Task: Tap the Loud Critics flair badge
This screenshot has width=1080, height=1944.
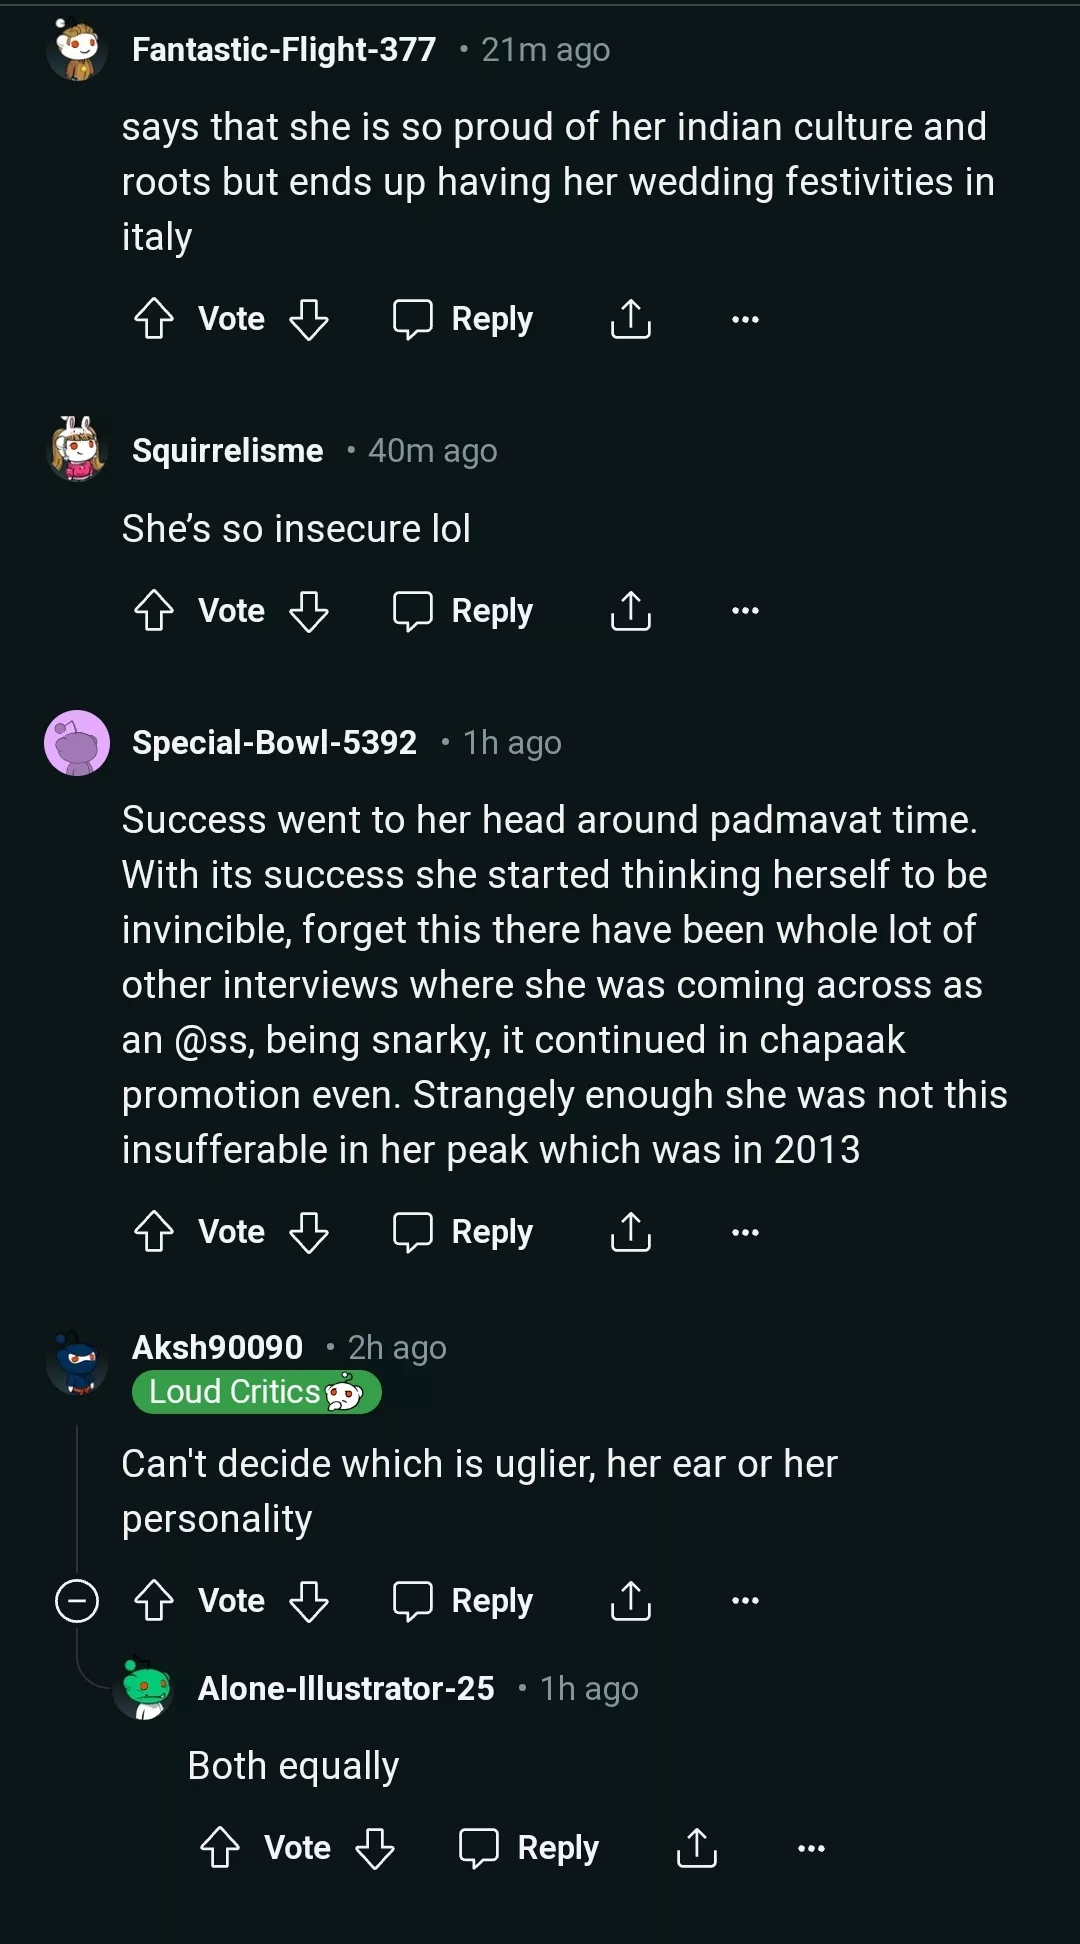Action: [x=256, y=1392]
